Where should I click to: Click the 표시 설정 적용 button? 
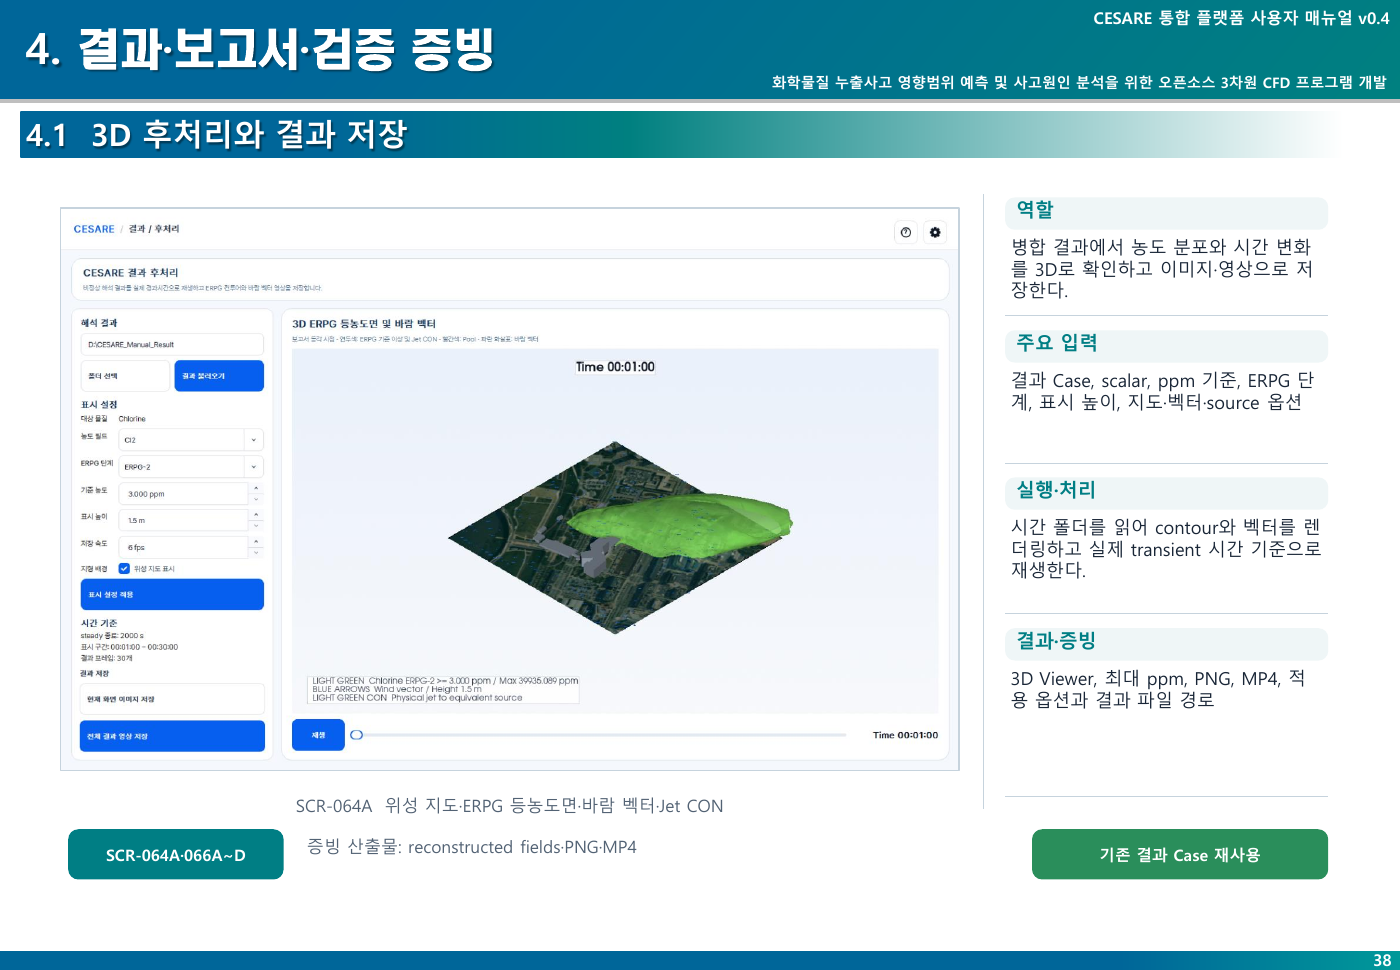point(172,594)
